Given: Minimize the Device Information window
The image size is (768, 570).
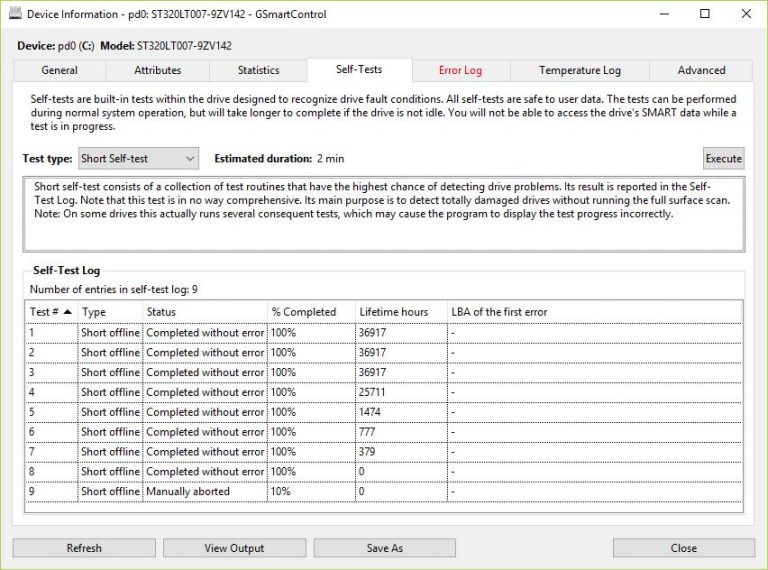Looking at the screenshot, I should click(664, 14).
